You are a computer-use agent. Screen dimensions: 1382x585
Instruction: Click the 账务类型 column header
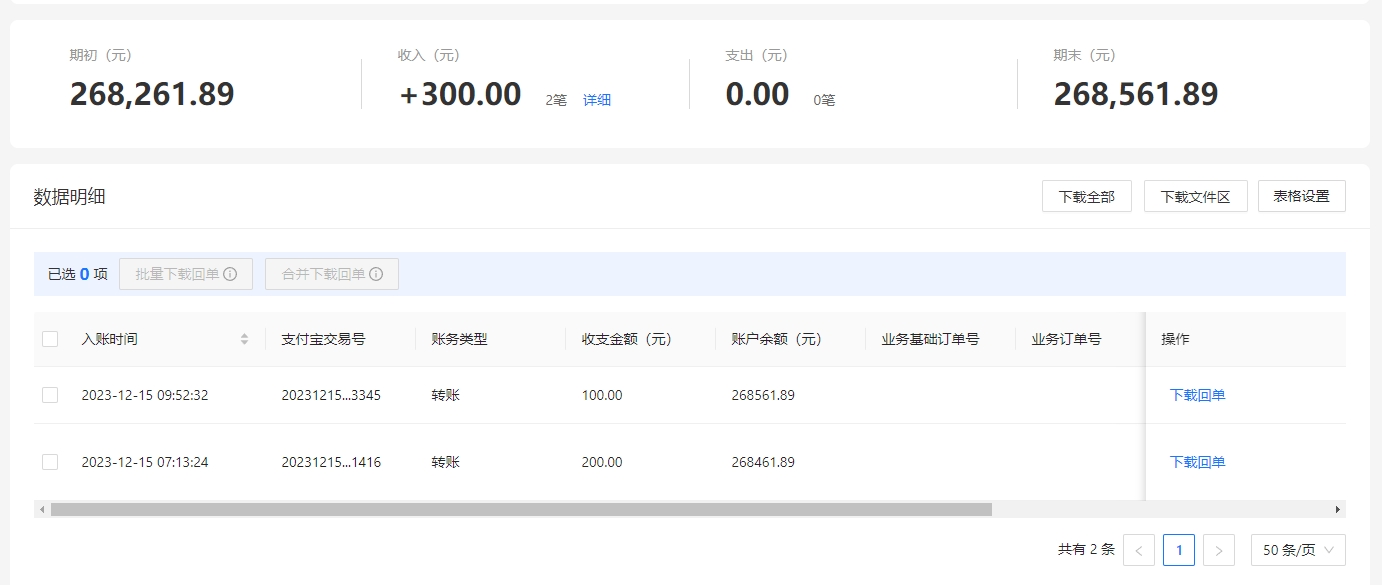click(459, 339)
